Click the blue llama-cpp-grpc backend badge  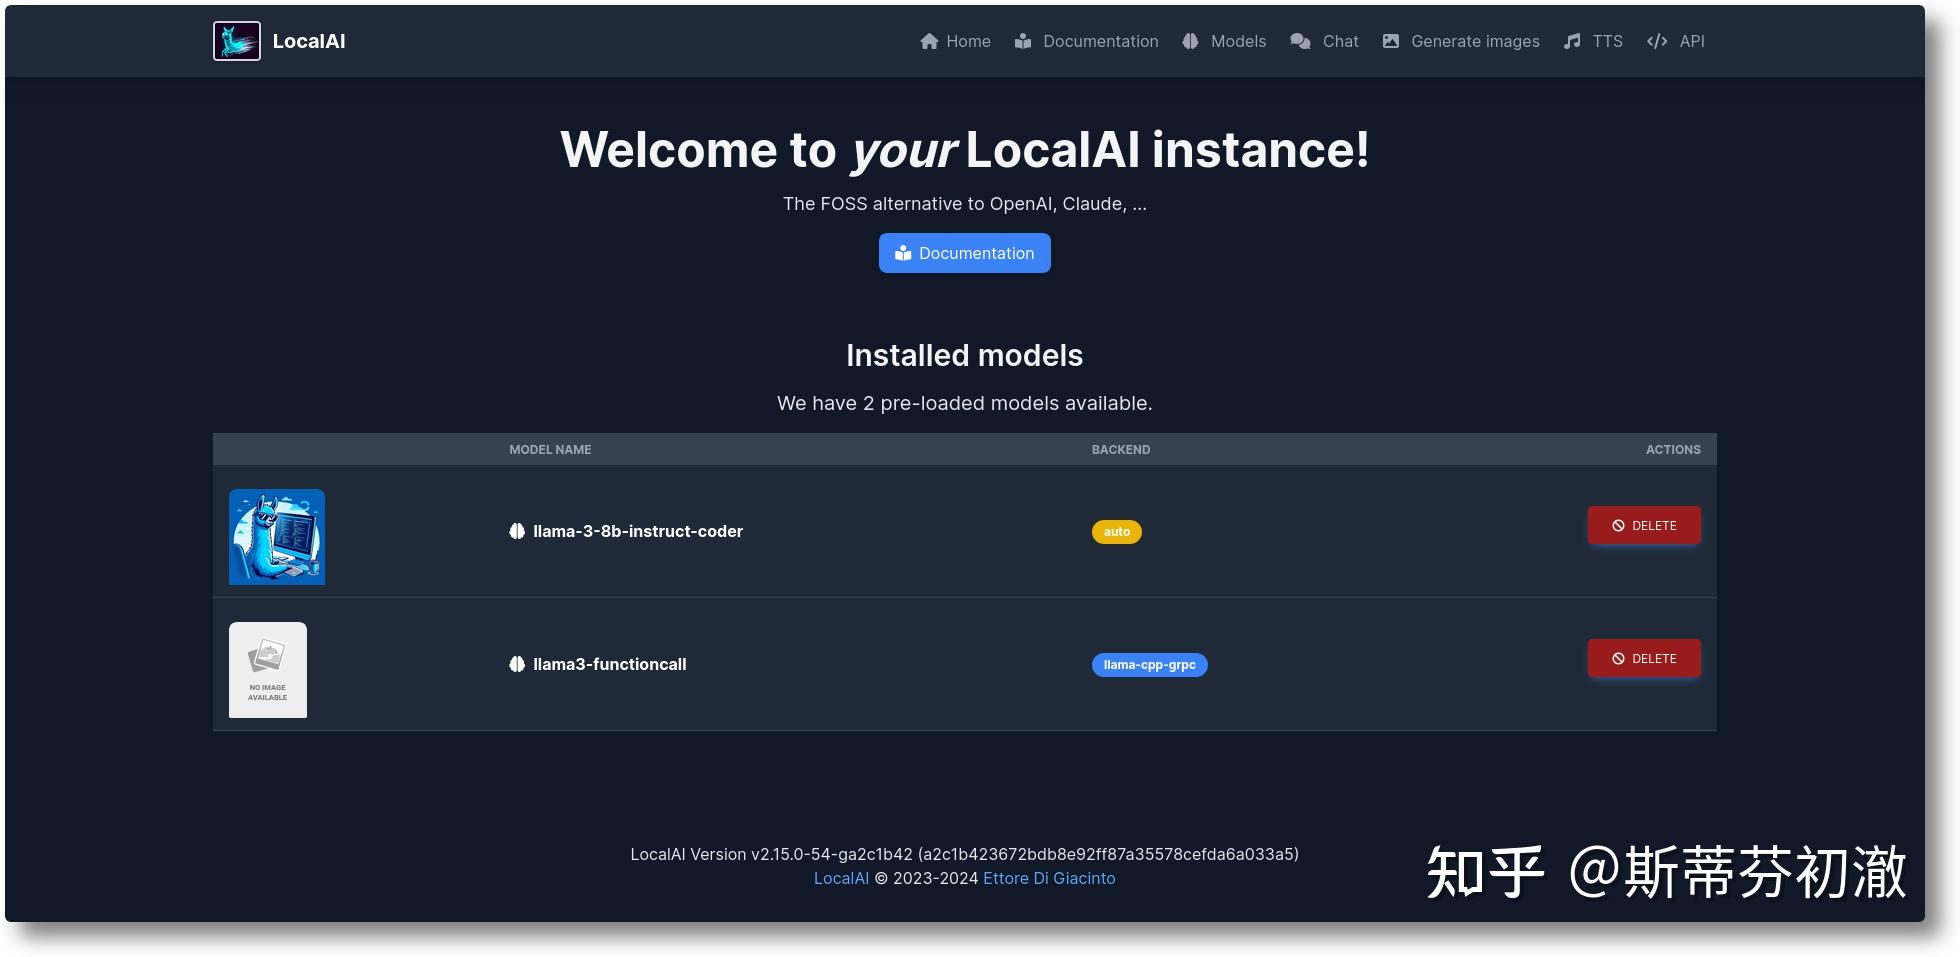pos(1149,664)
